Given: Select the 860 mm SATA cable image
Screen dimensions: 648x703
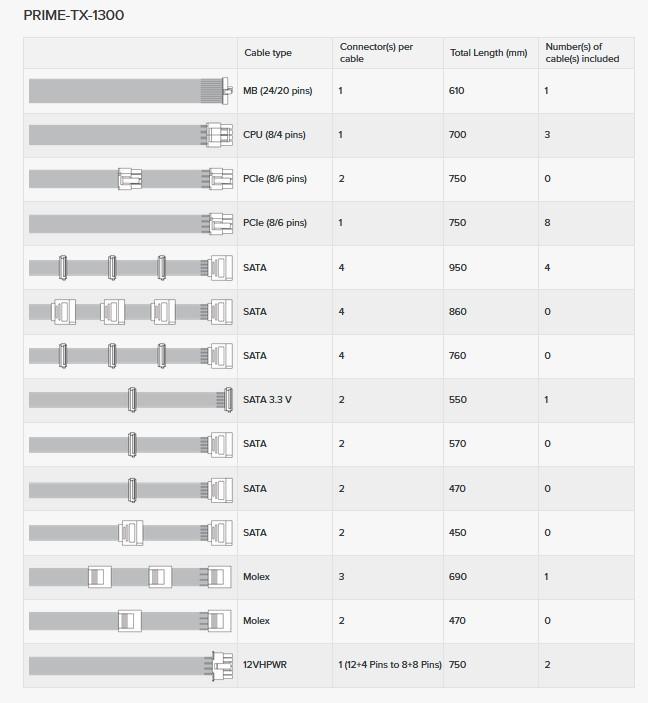Looking at the screenshot, I should (x=130, y=312).
